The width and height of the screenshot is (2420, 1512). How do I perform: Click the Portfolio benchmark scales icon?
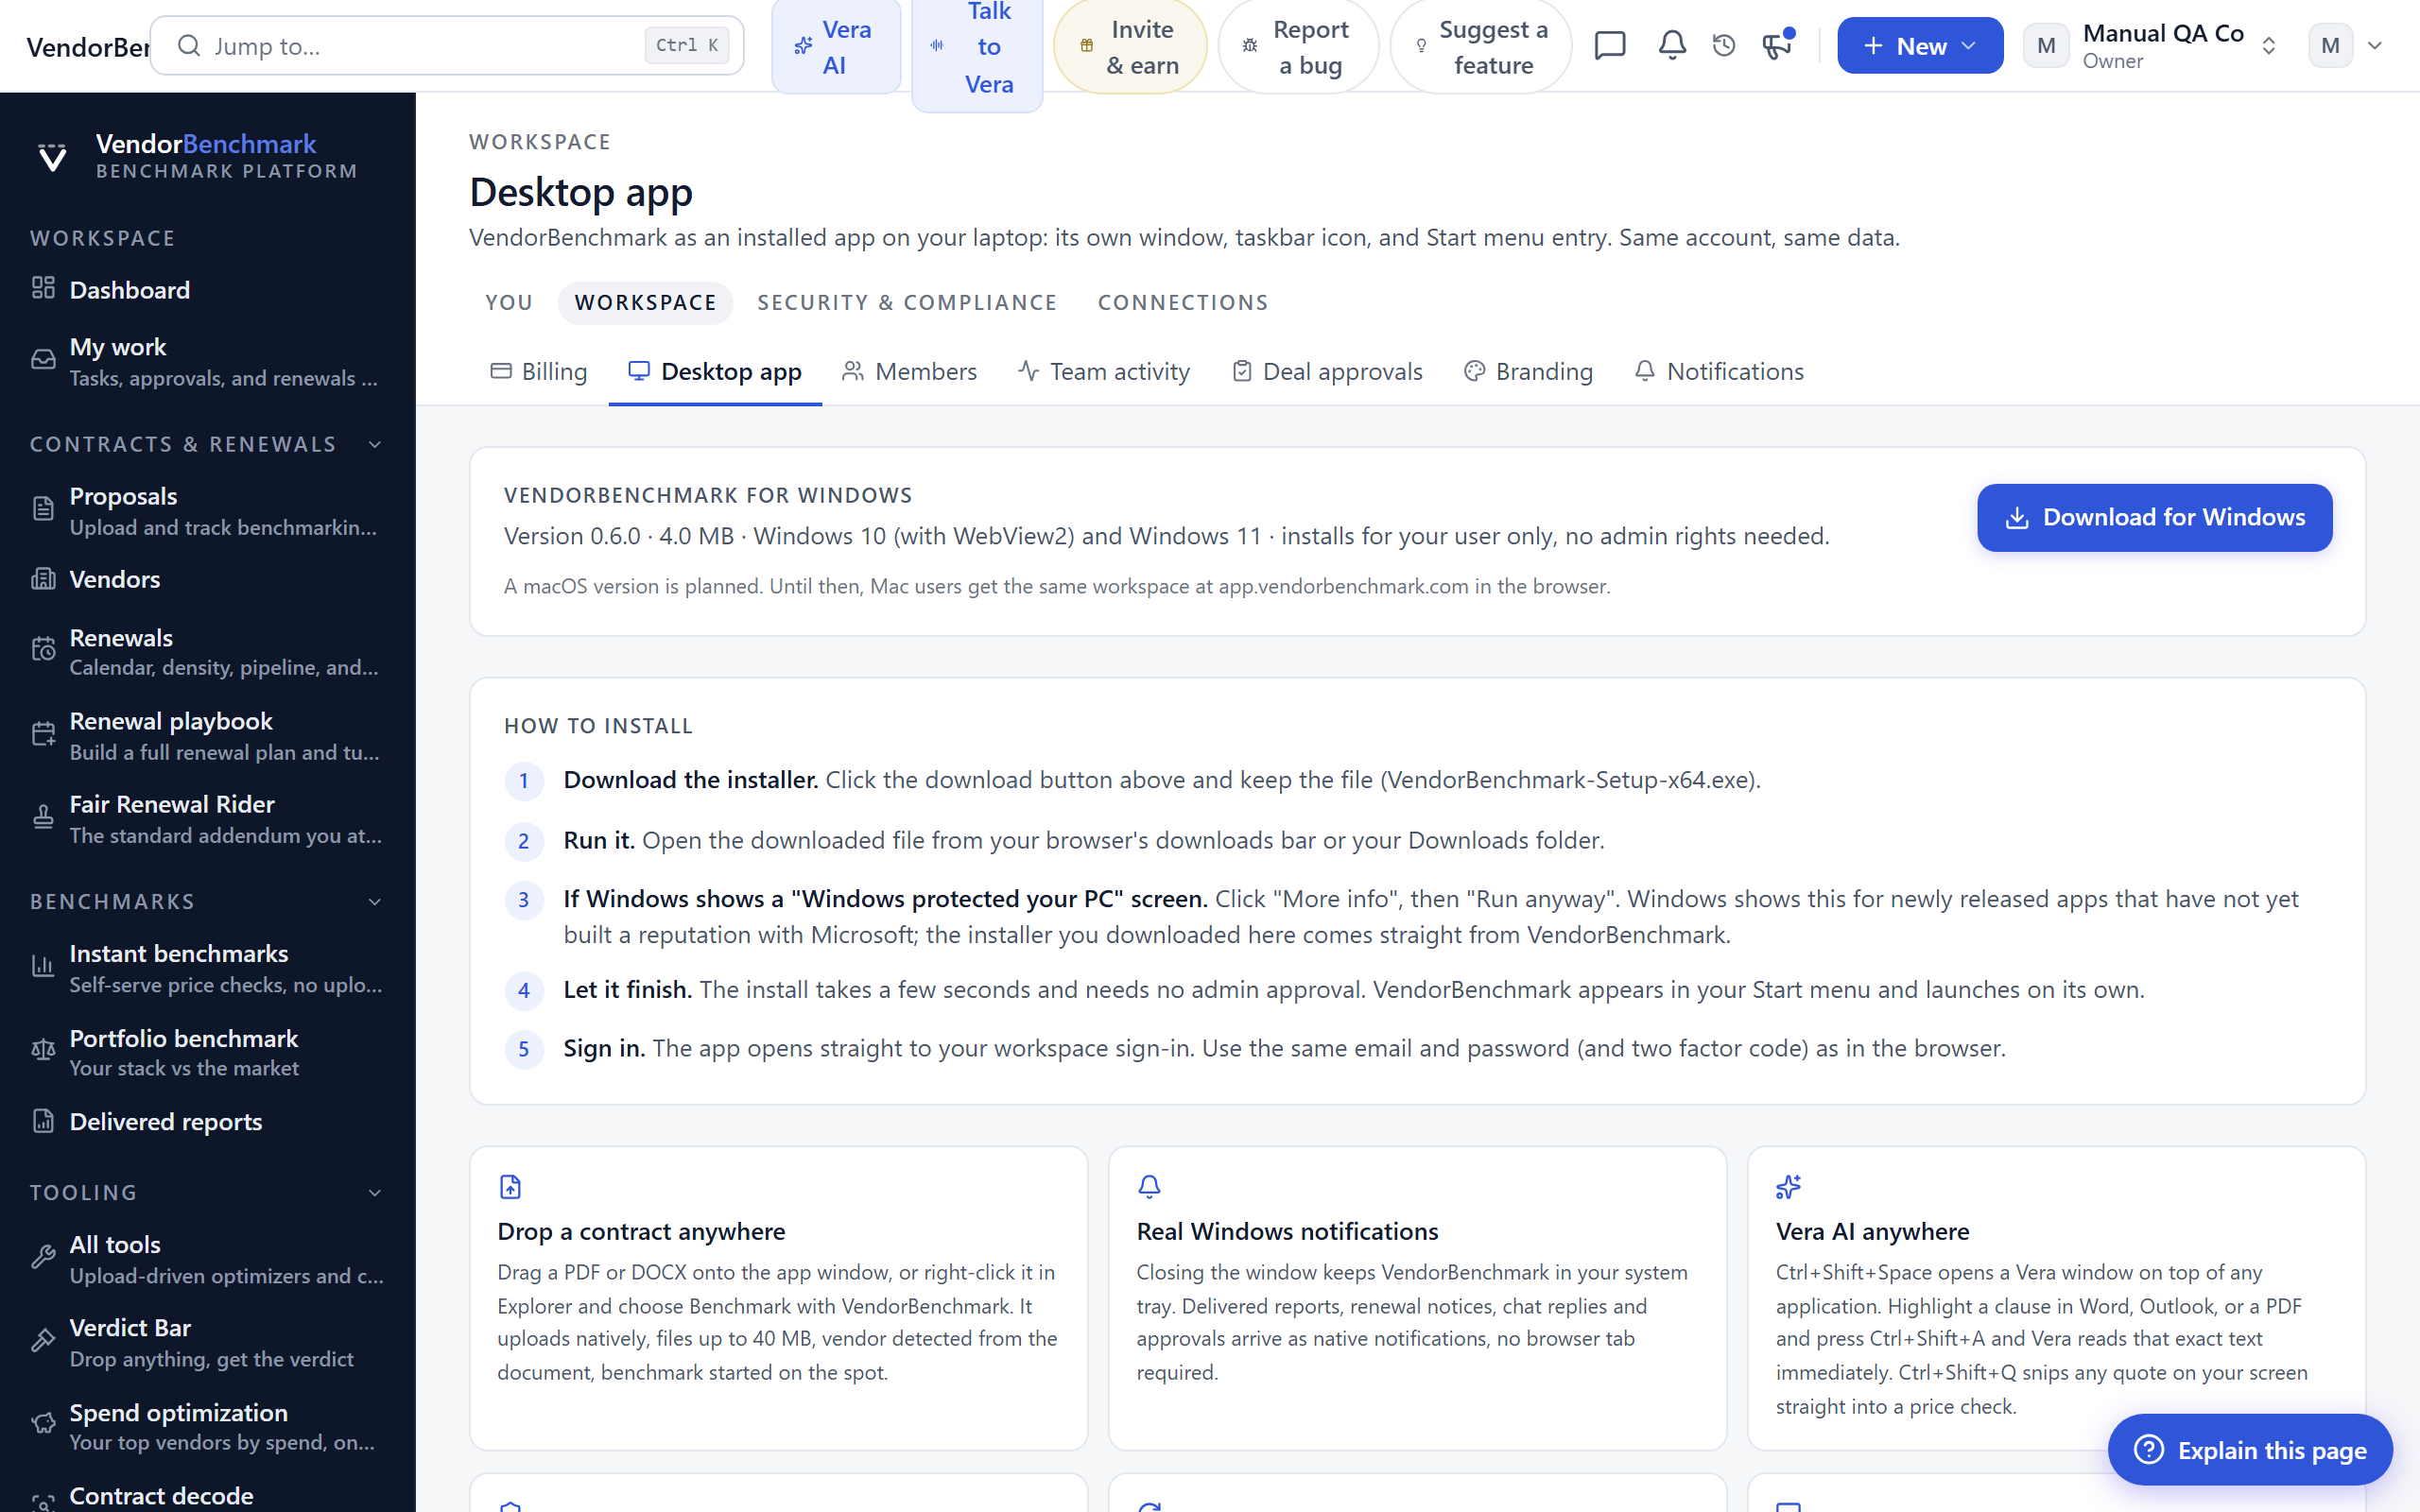coord(43,1051)
